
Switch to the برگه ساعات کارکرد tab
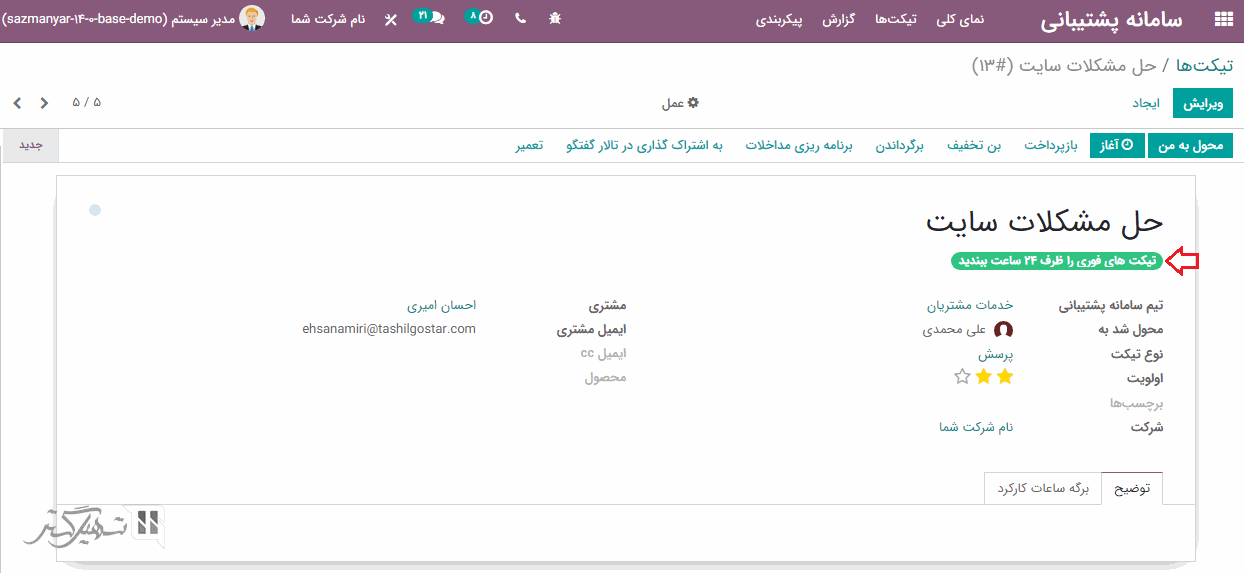click(1042, 488)
